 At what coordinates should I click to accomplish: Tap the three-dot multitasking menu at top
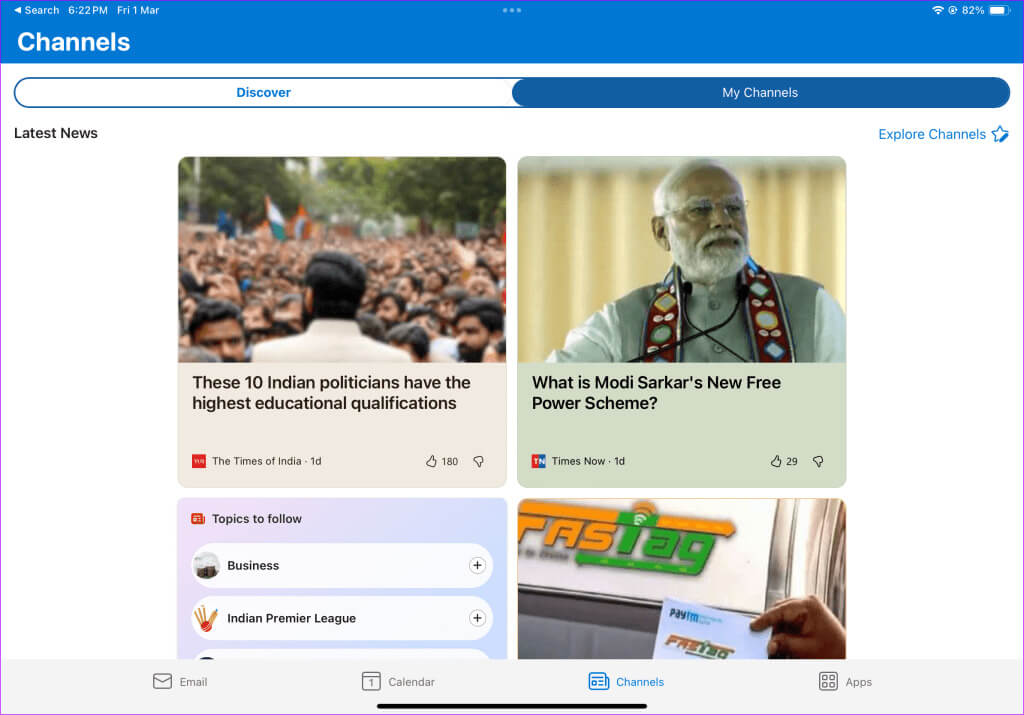tap(512, 10)
